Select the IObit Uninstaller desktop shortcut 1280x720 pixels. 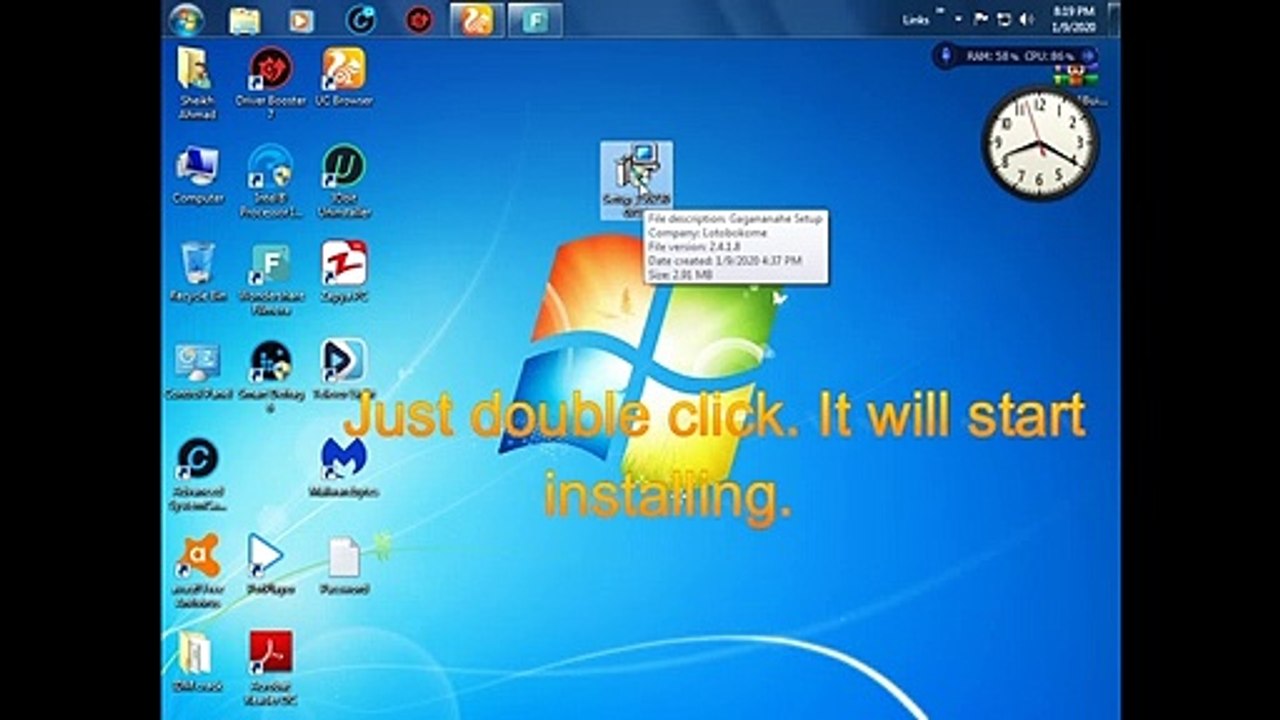coord(343,181)
